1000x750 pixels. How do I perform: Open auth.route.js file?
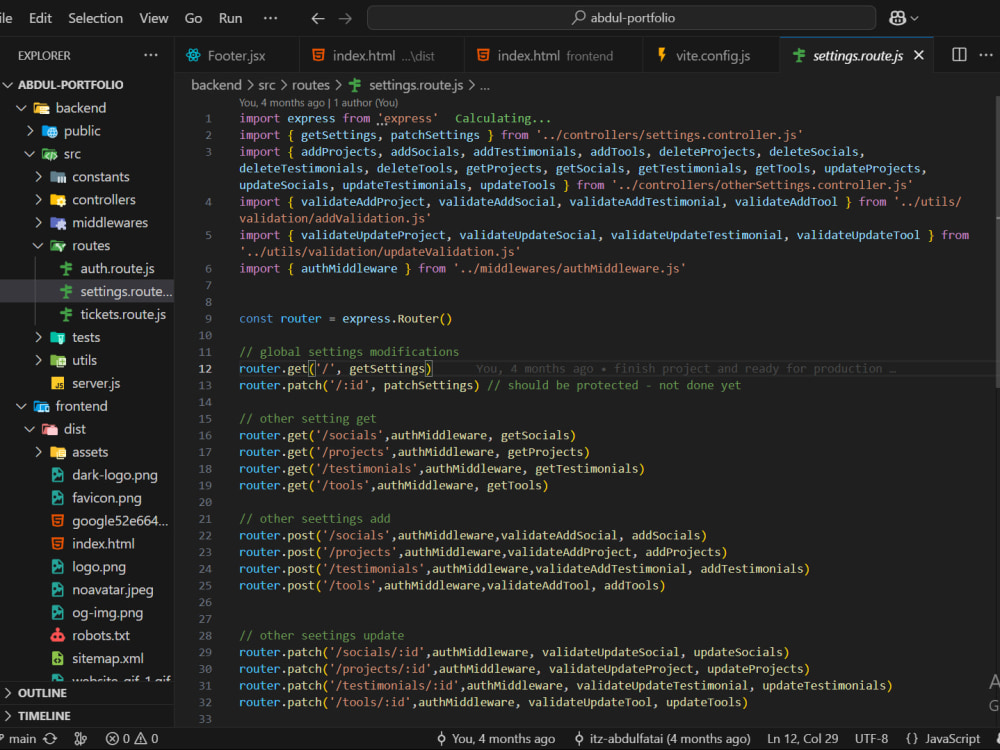coord(117,268)
